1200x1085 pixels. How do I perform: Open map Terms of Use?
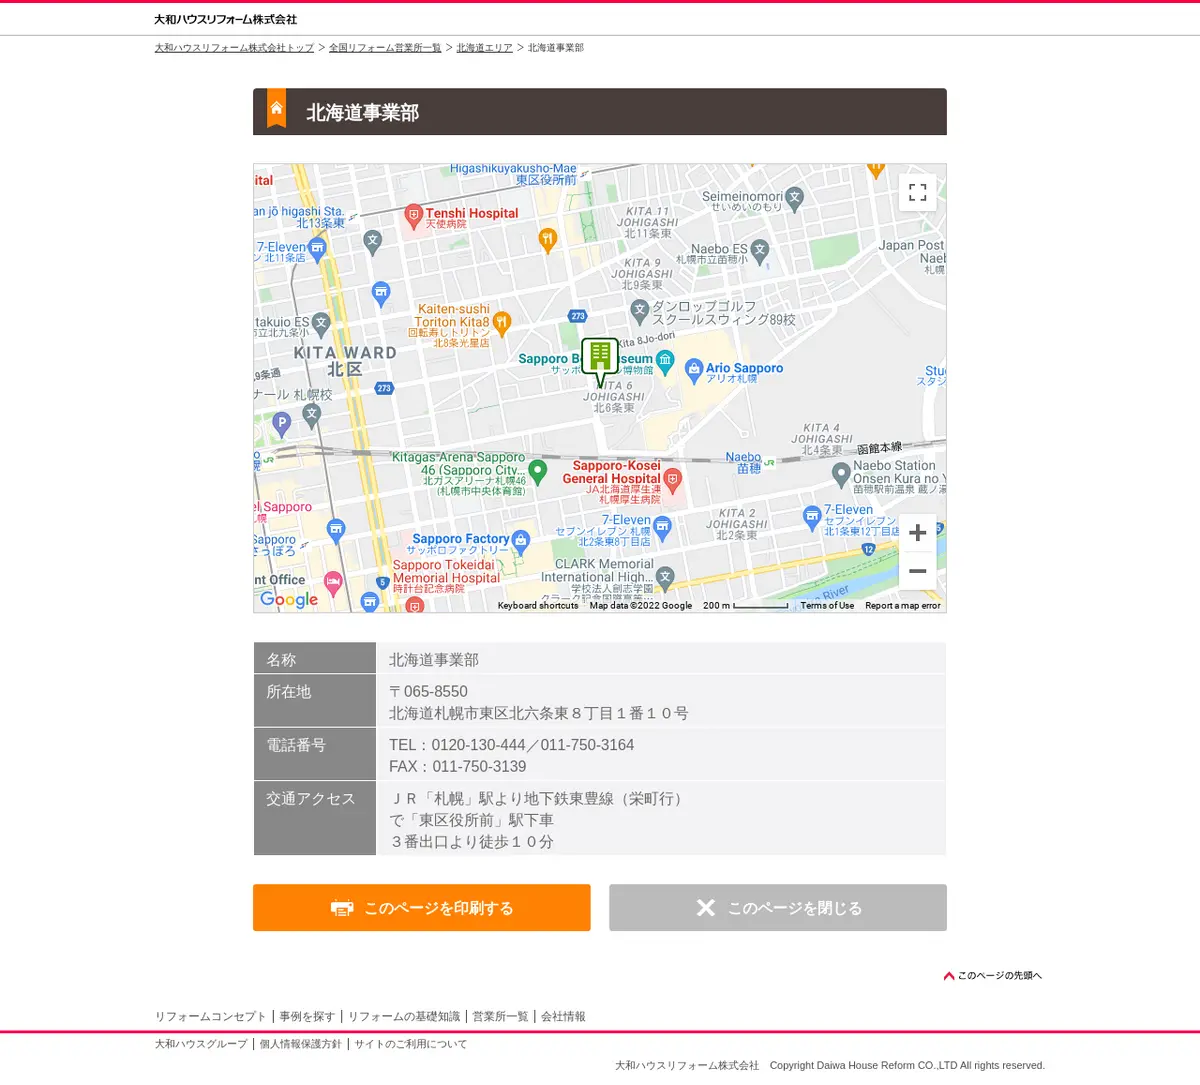827,606
